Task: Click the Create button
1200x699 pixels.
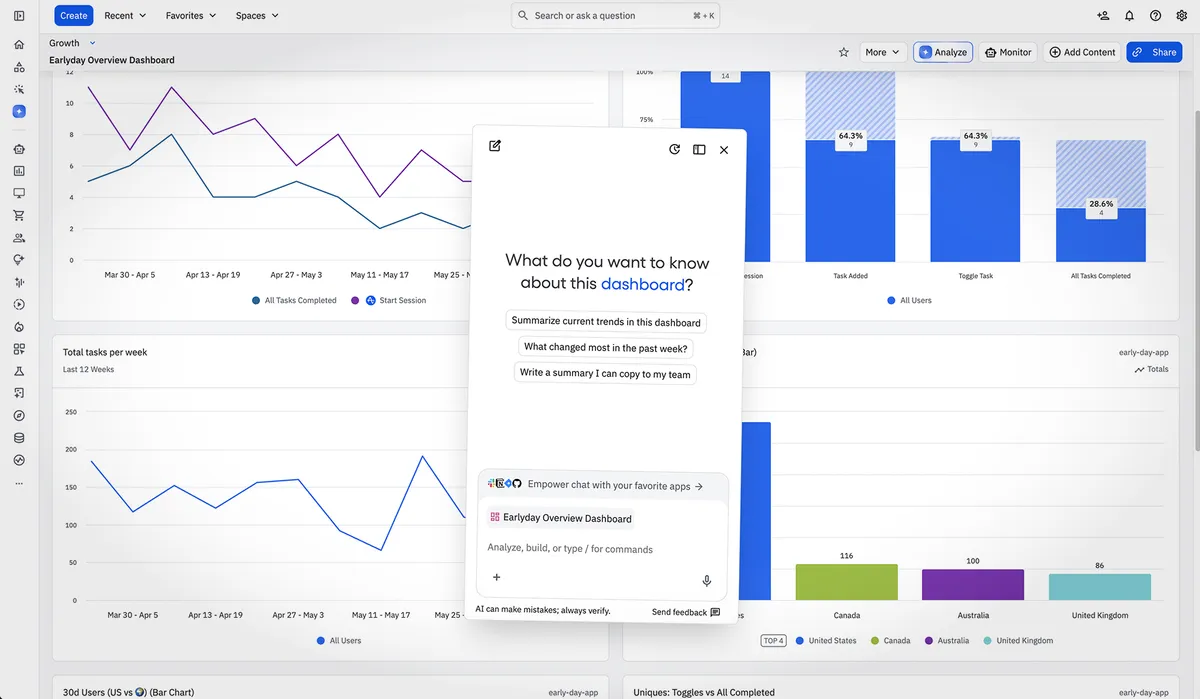Action: pyautogui.click(x=73, y=15)
